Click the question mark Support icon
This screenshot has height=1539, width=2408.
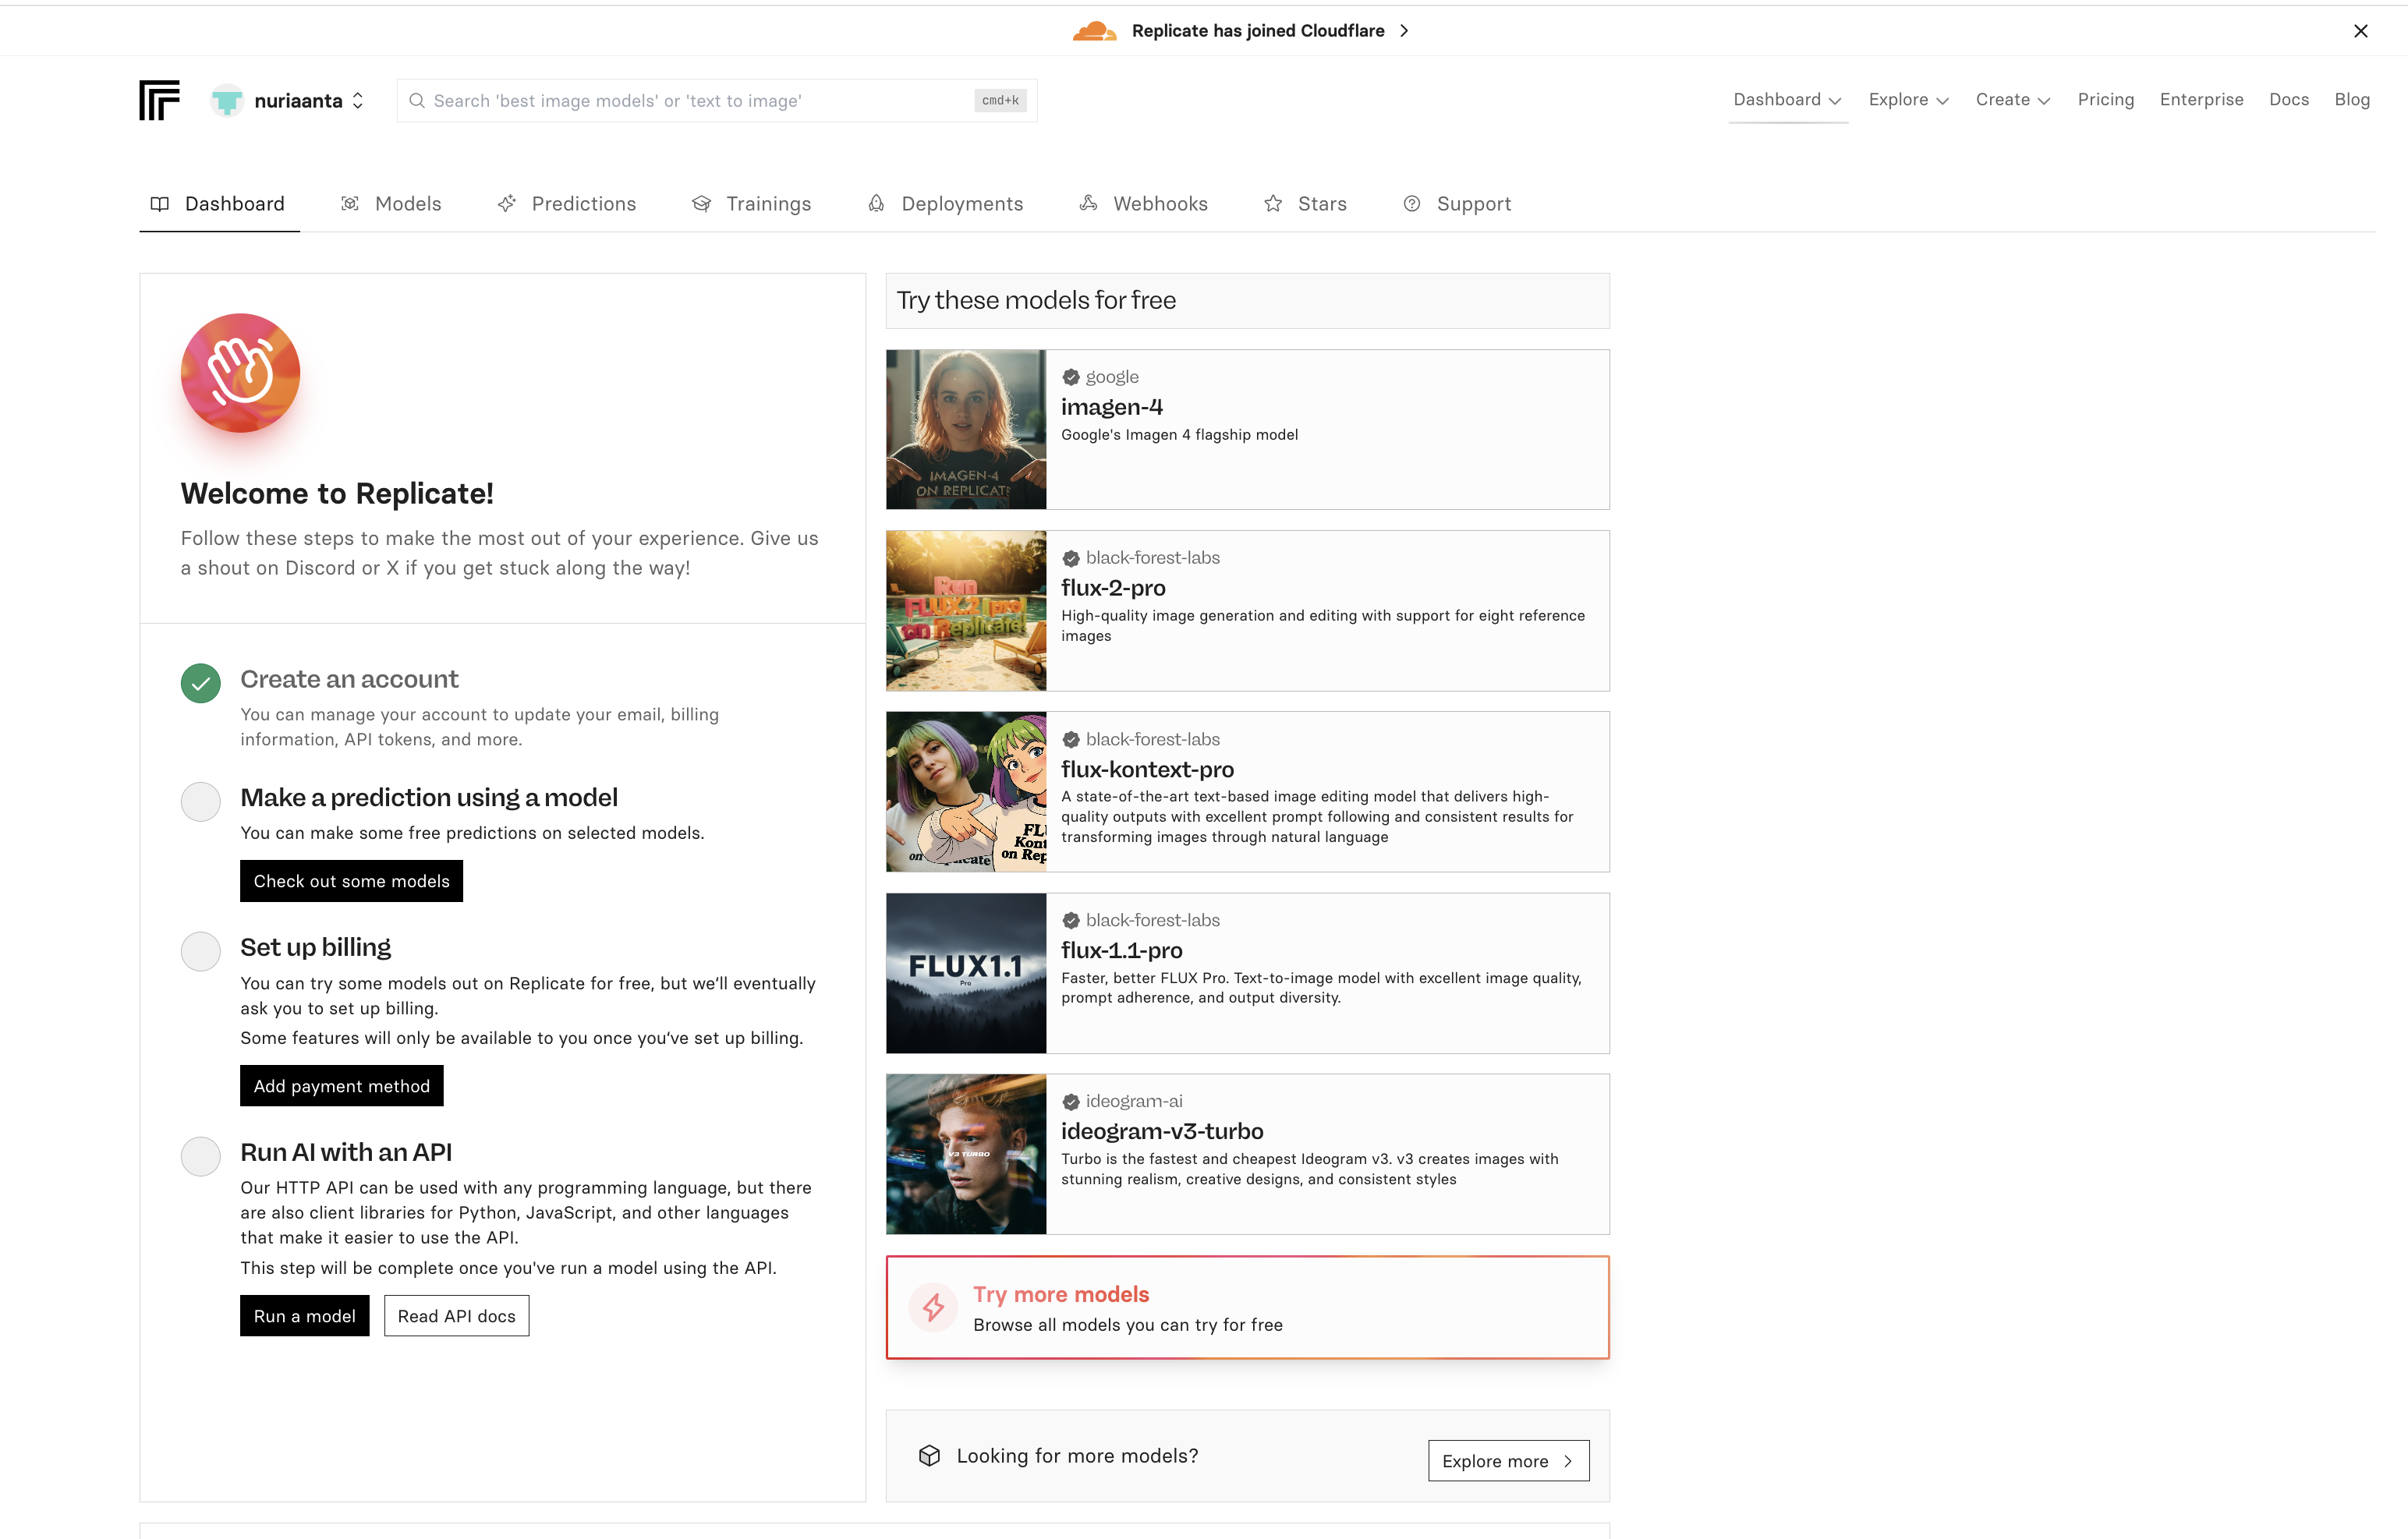[x=1412, y=204]
